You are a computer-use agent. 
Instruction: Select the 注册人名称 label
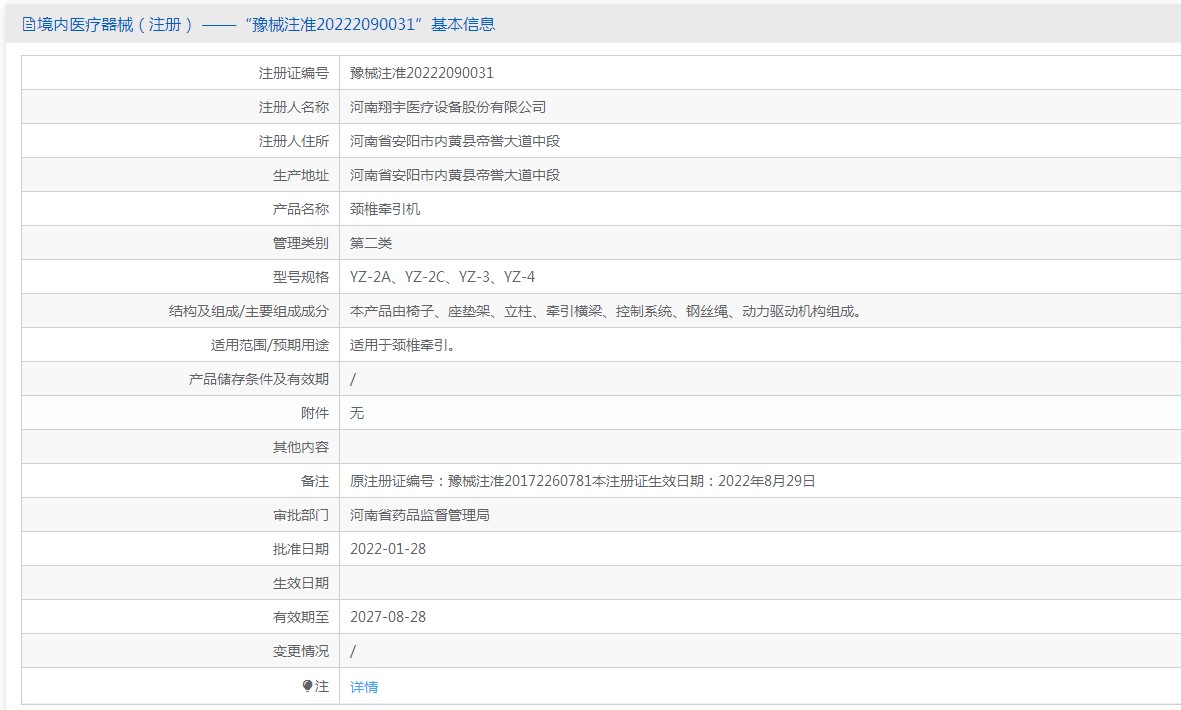[x=294, y=107]
